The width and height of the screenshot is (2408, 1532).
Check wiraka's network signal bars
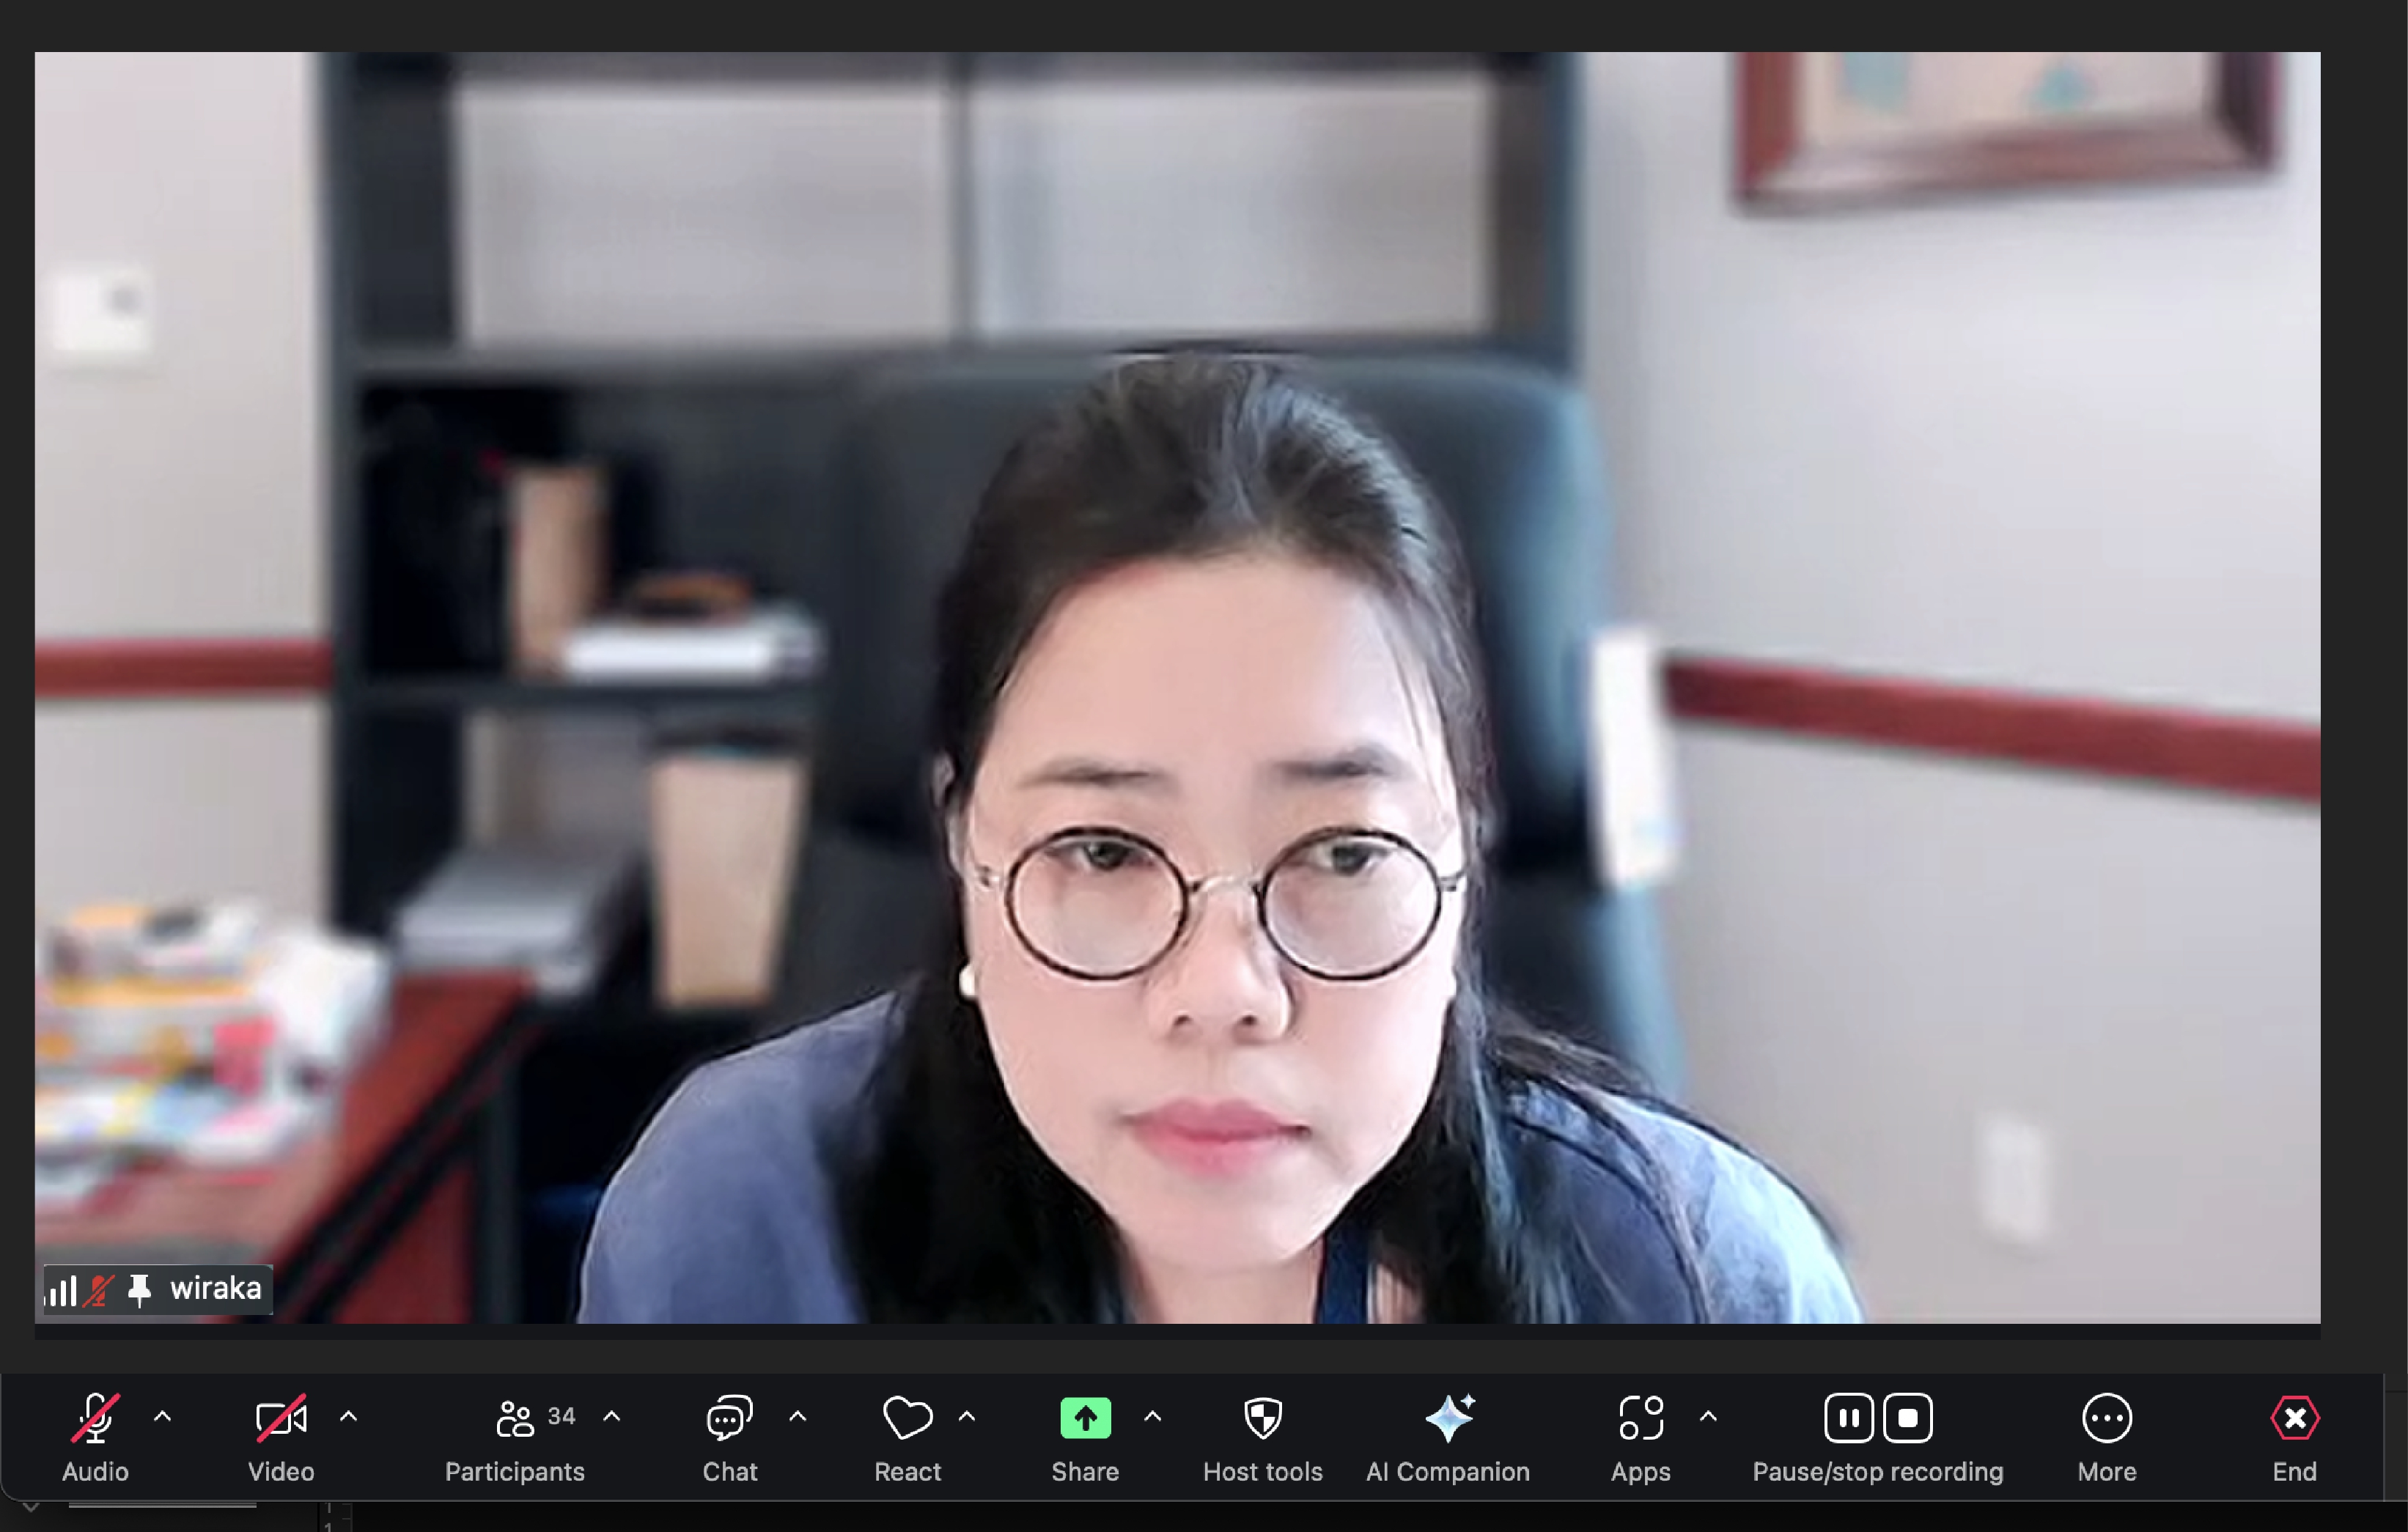point(61,1291)
